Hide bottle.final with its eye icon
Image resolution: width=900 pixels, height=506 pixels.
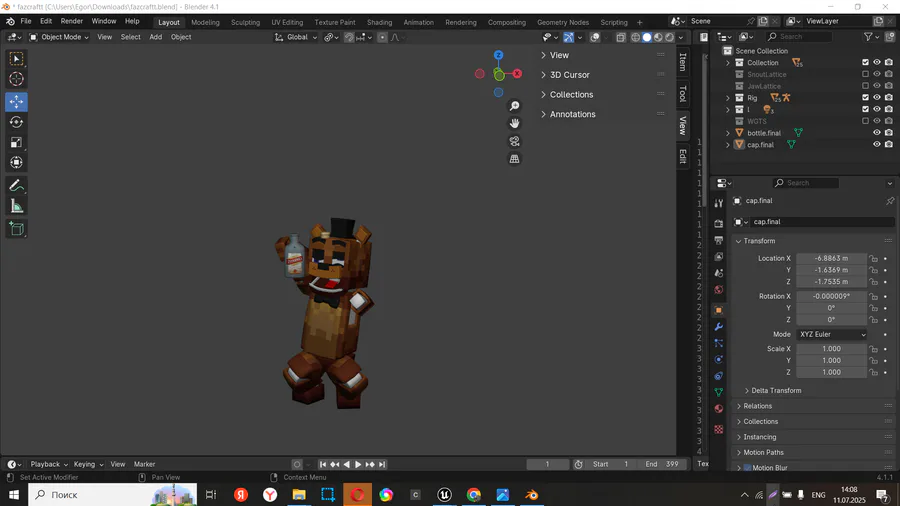tap(876, 133)
